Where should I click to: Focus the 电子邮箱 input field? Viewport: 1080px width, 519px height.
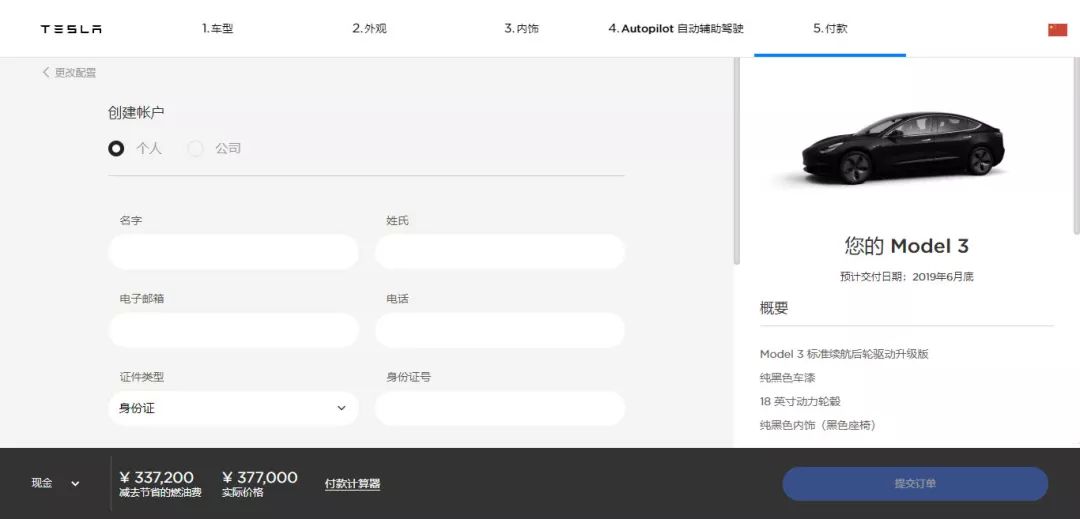tap(233, 330)
